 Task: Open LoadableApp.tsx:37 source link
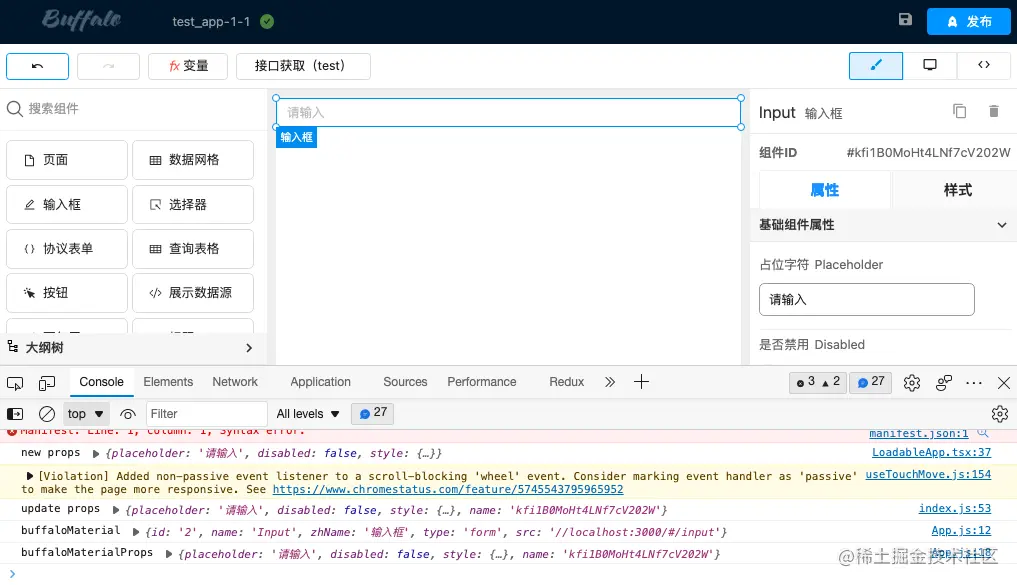931,453
